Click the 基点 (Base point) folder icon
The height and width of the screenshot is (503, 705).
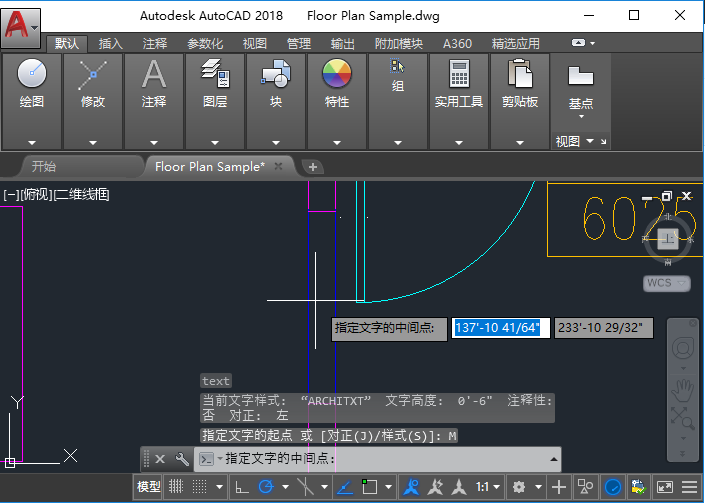coord(580,76)
